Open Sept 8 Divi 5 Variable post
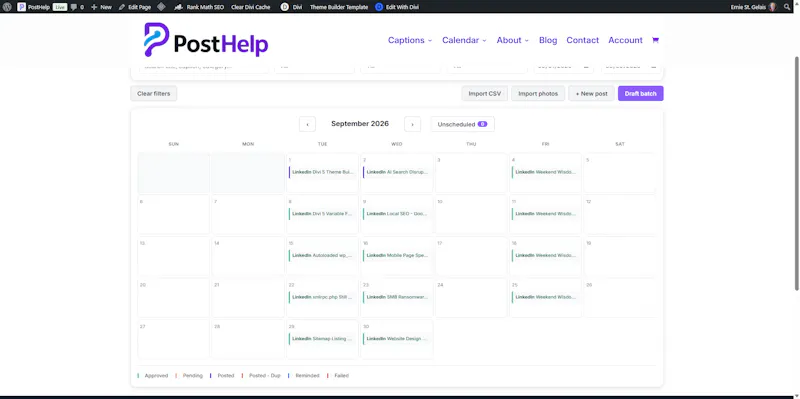The width and height of the screenshot is (800, 399). coord(322,214)
